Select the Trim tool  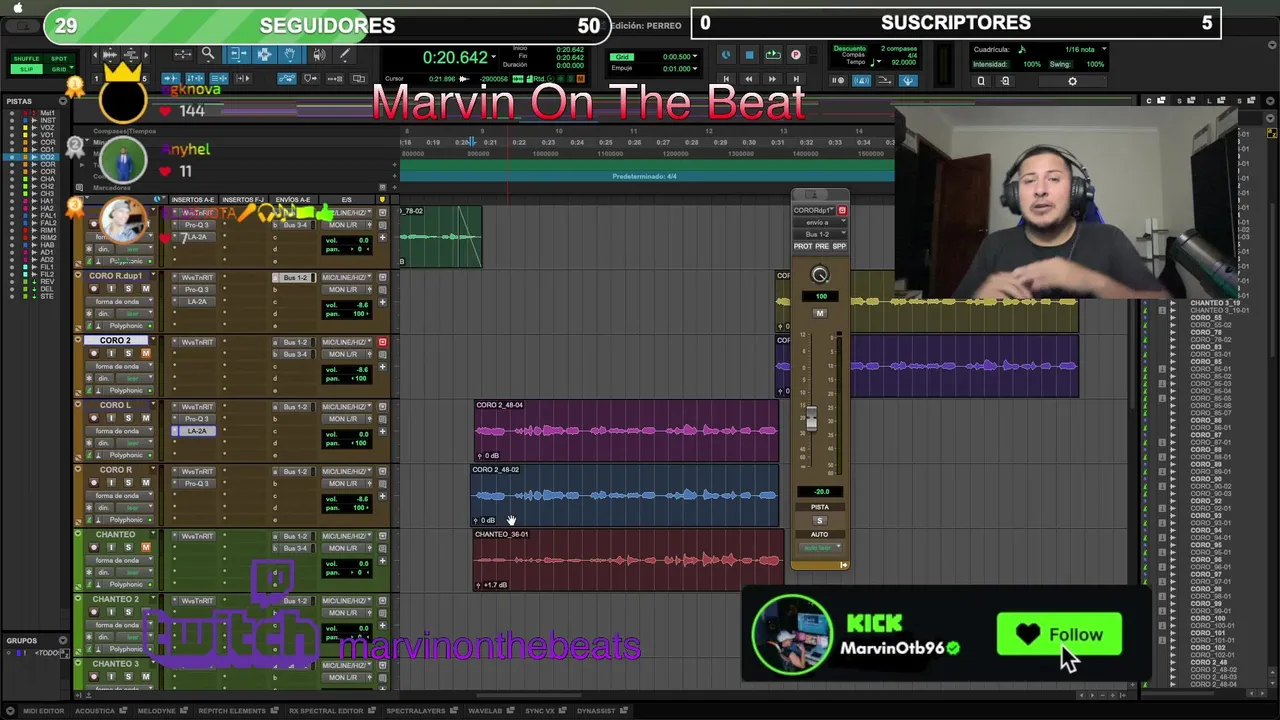[238, 55]
